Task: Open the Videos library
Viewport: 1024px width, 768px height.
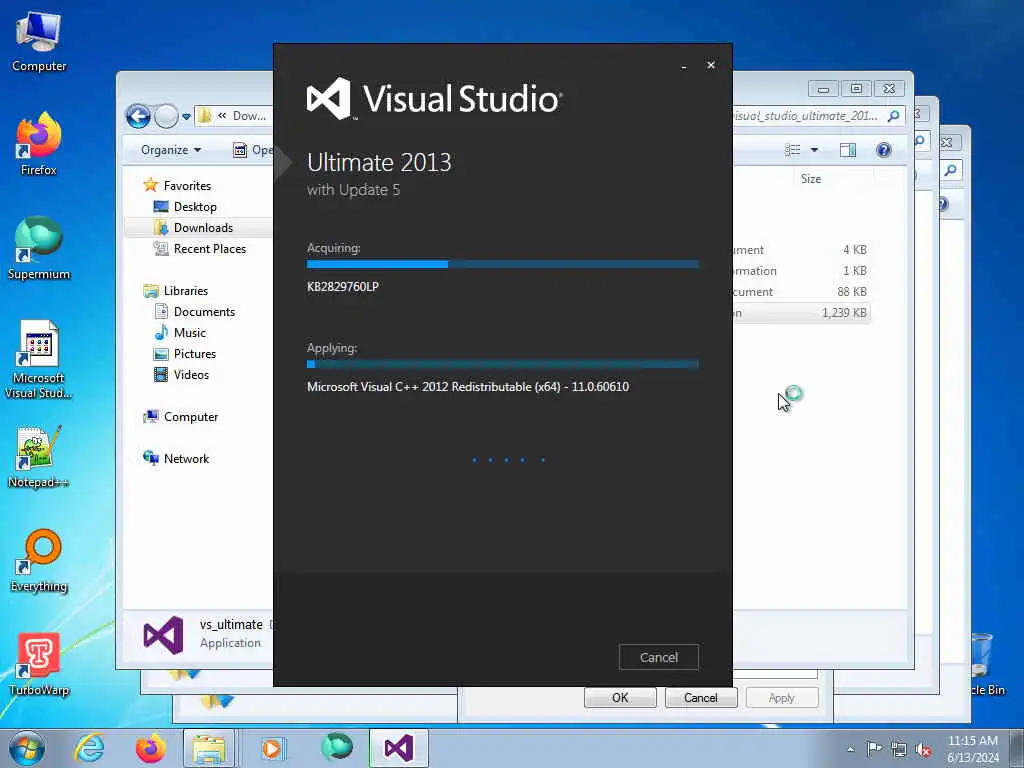Action: tap(191, 374)
